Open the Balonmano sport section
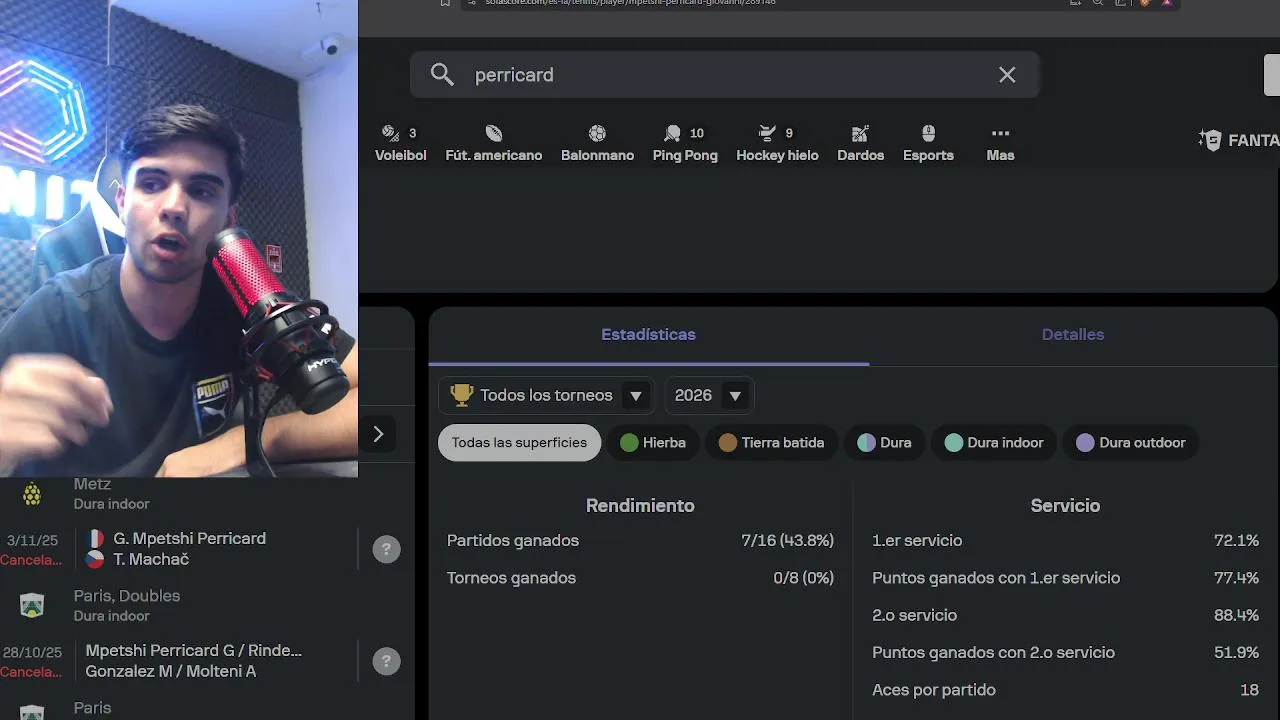This screenshot has width=1280, height=720. click(597, 143)
